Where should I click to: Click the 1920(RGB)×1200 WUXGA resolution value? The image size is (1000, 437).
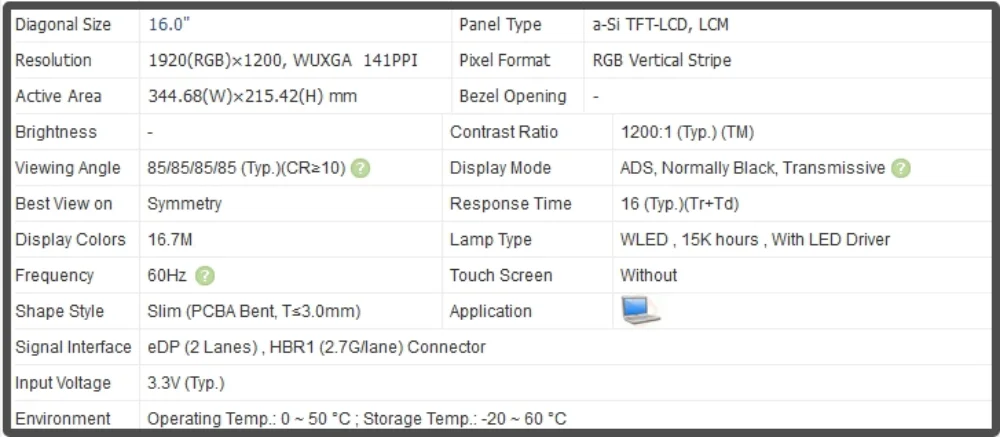click(283, 61)
